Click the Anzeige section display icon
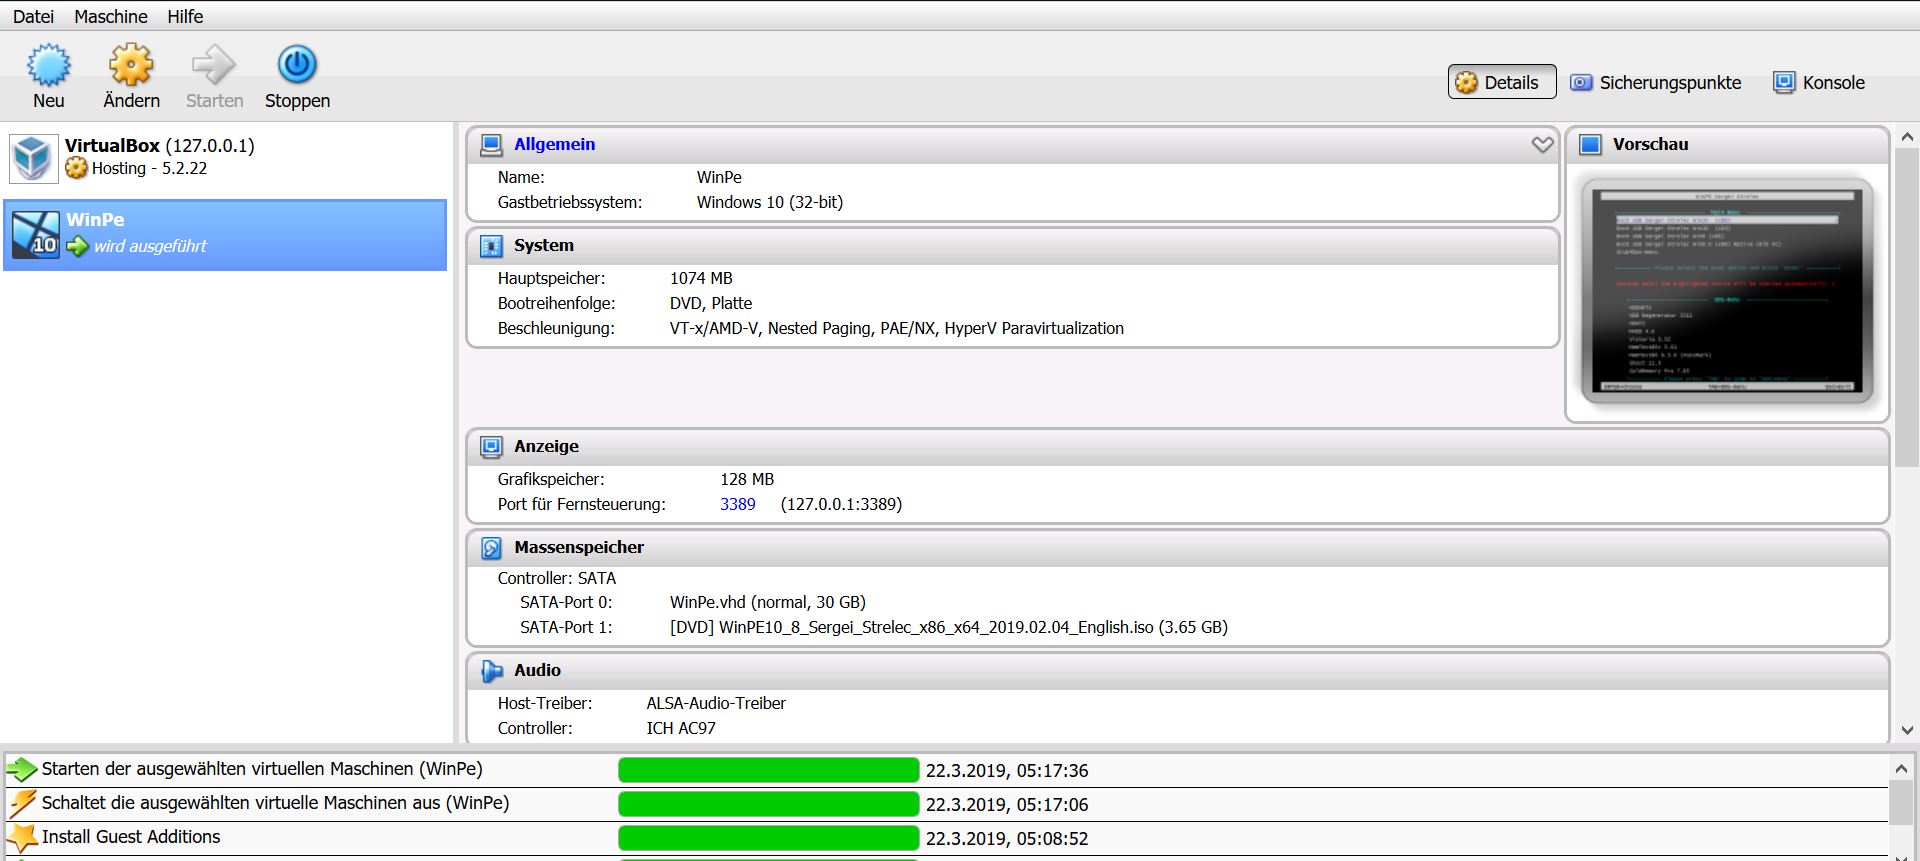Screen dimensions: 1920x861 [491, 447]
